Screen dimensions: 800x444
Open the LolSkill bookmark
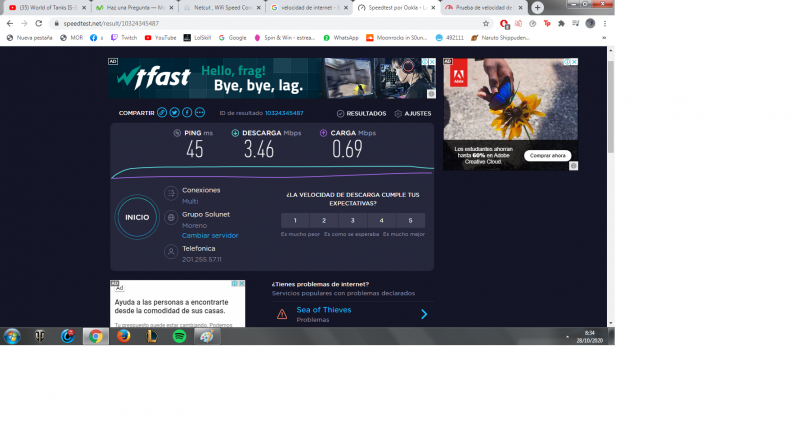[x=197, y=38]
